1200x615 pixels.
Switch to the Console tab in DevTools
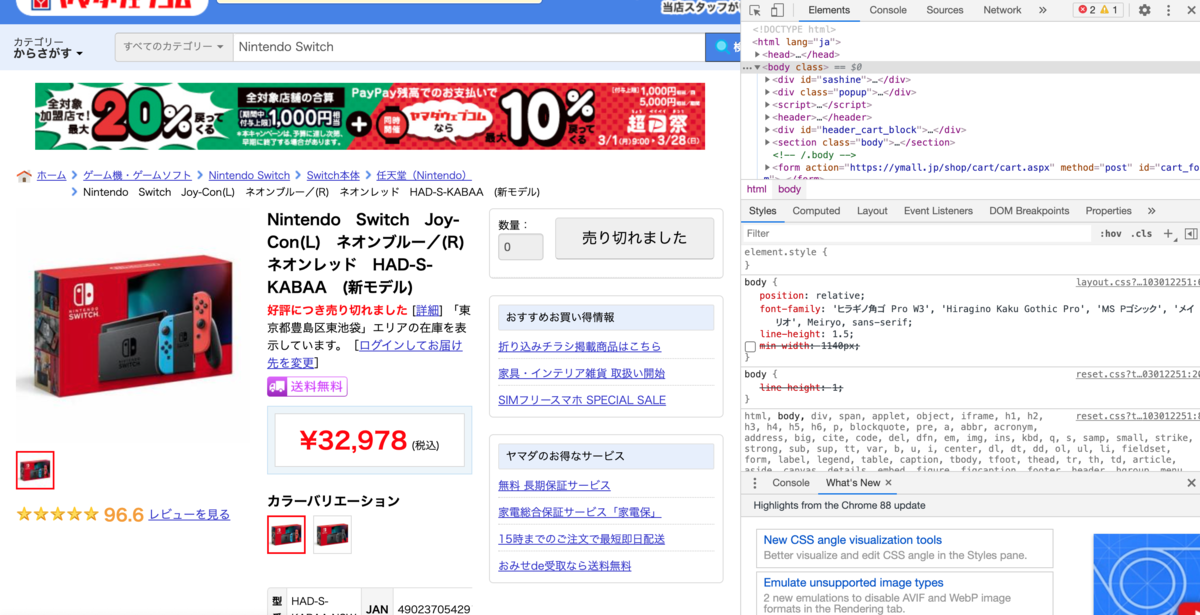tap(888, 10)
